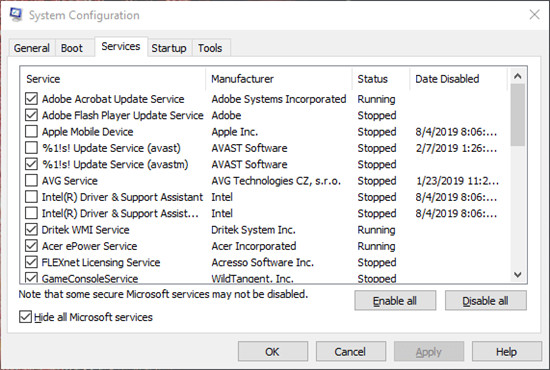Click the Disable all button

[485, 301]
